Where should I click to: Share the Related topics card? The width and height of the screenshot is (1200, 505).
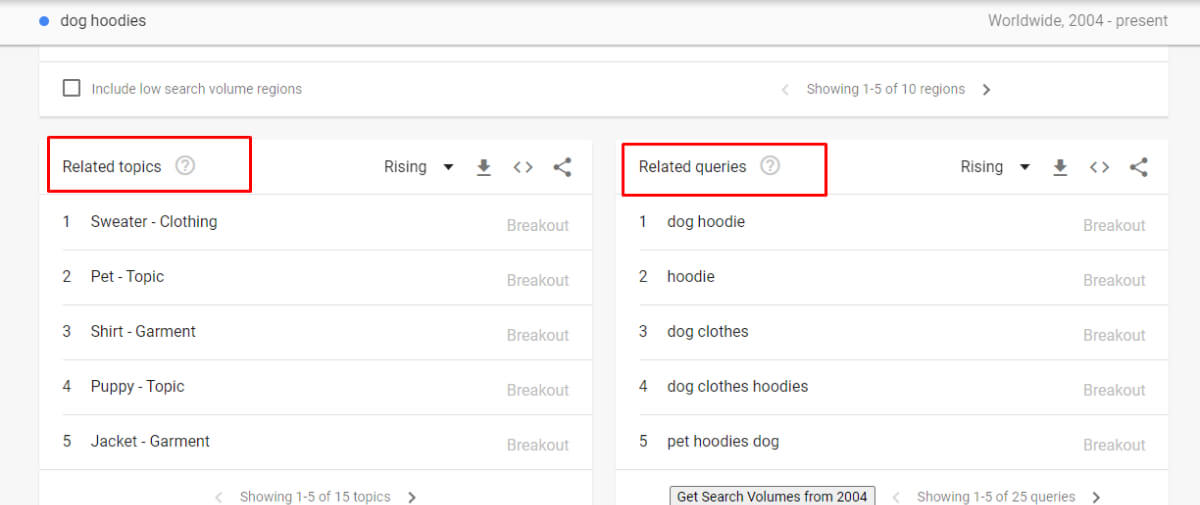tap(562, 167)
